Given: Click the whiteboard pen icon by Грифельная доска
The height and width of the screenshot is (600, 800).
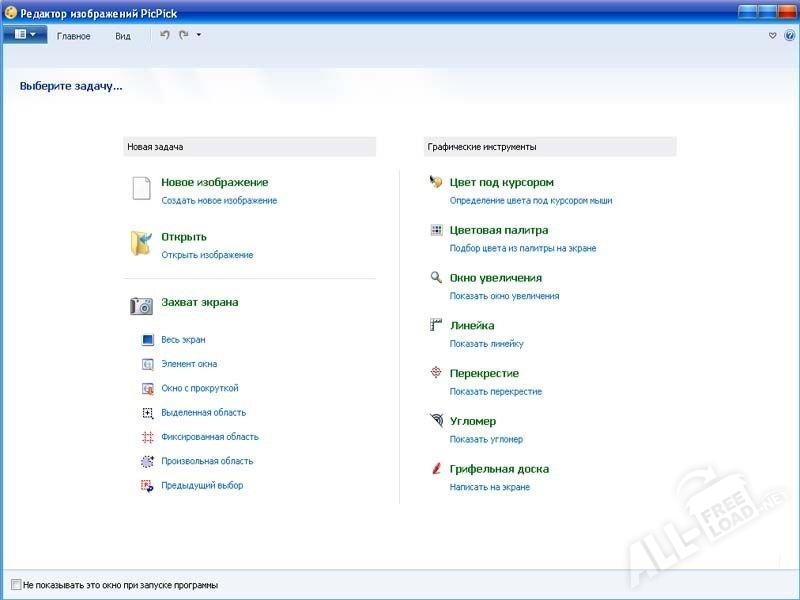Looking at the screenshot, I should (436, 468).
